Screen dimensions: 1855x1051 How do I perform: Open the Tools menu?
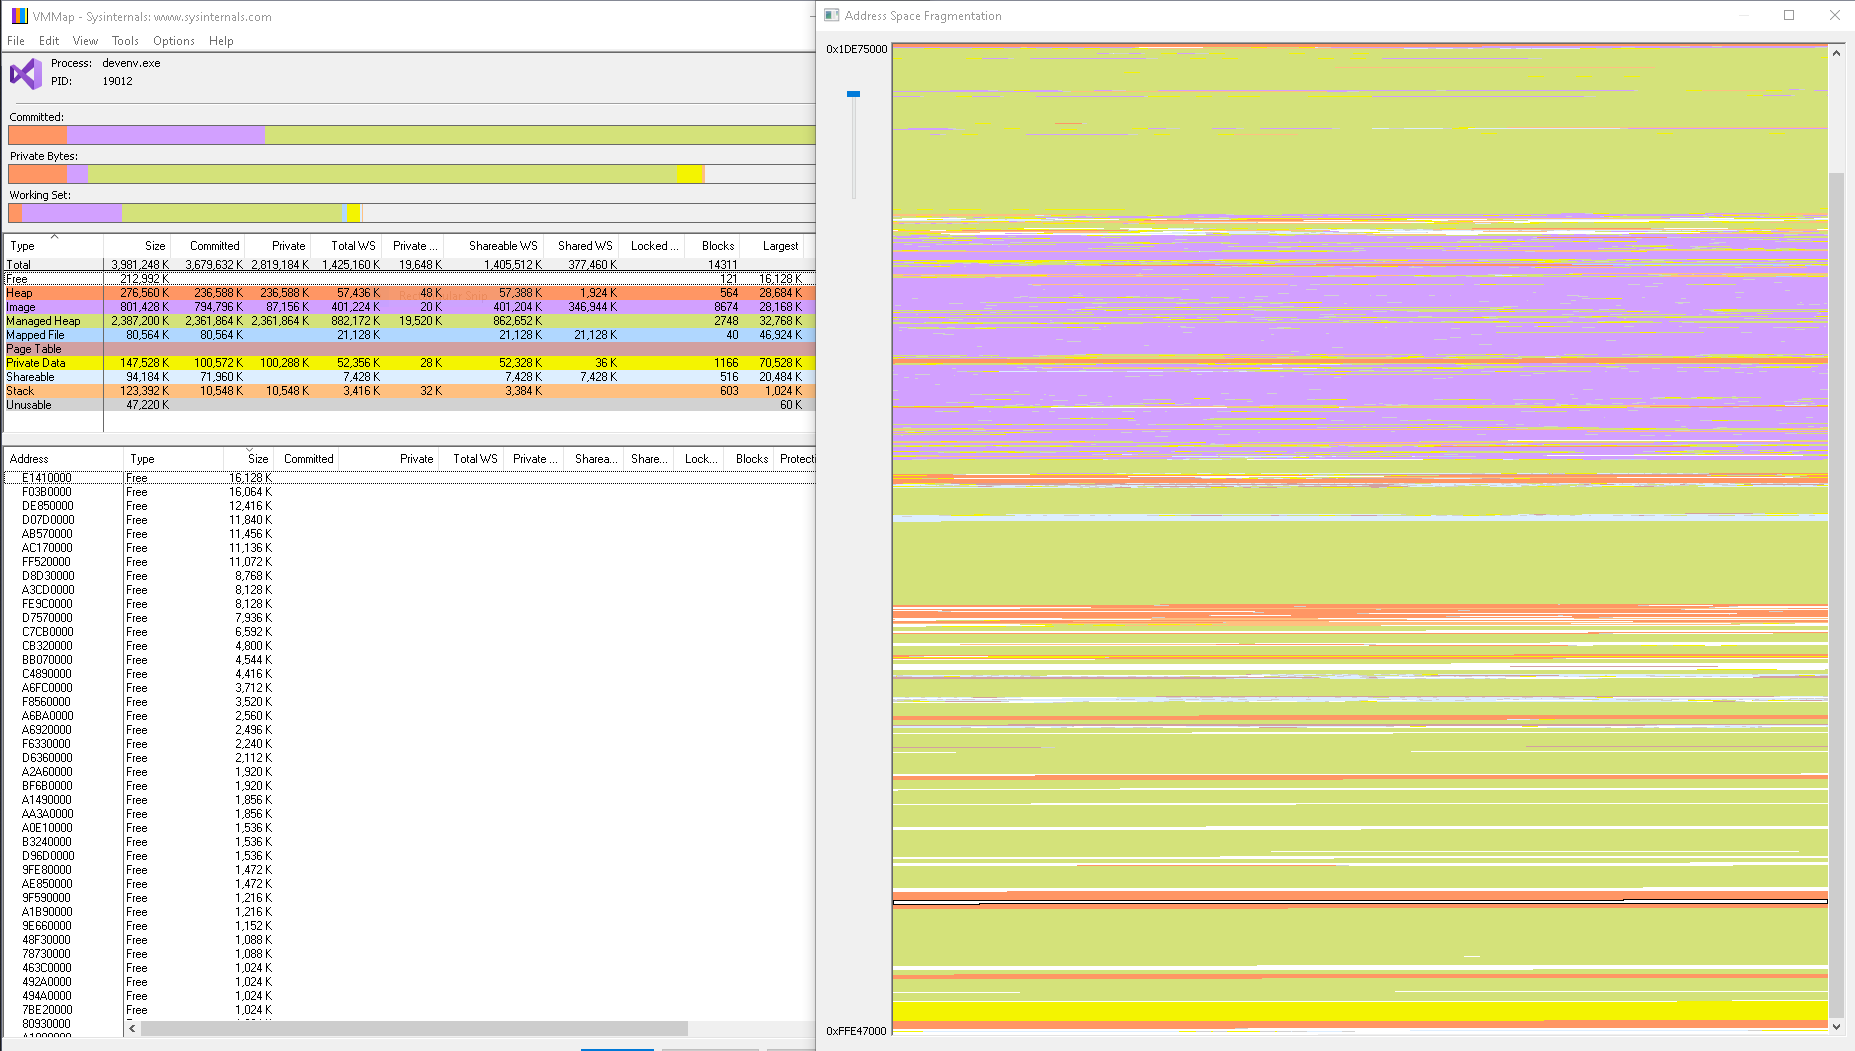pyautogui.click(x=125, y=41)
